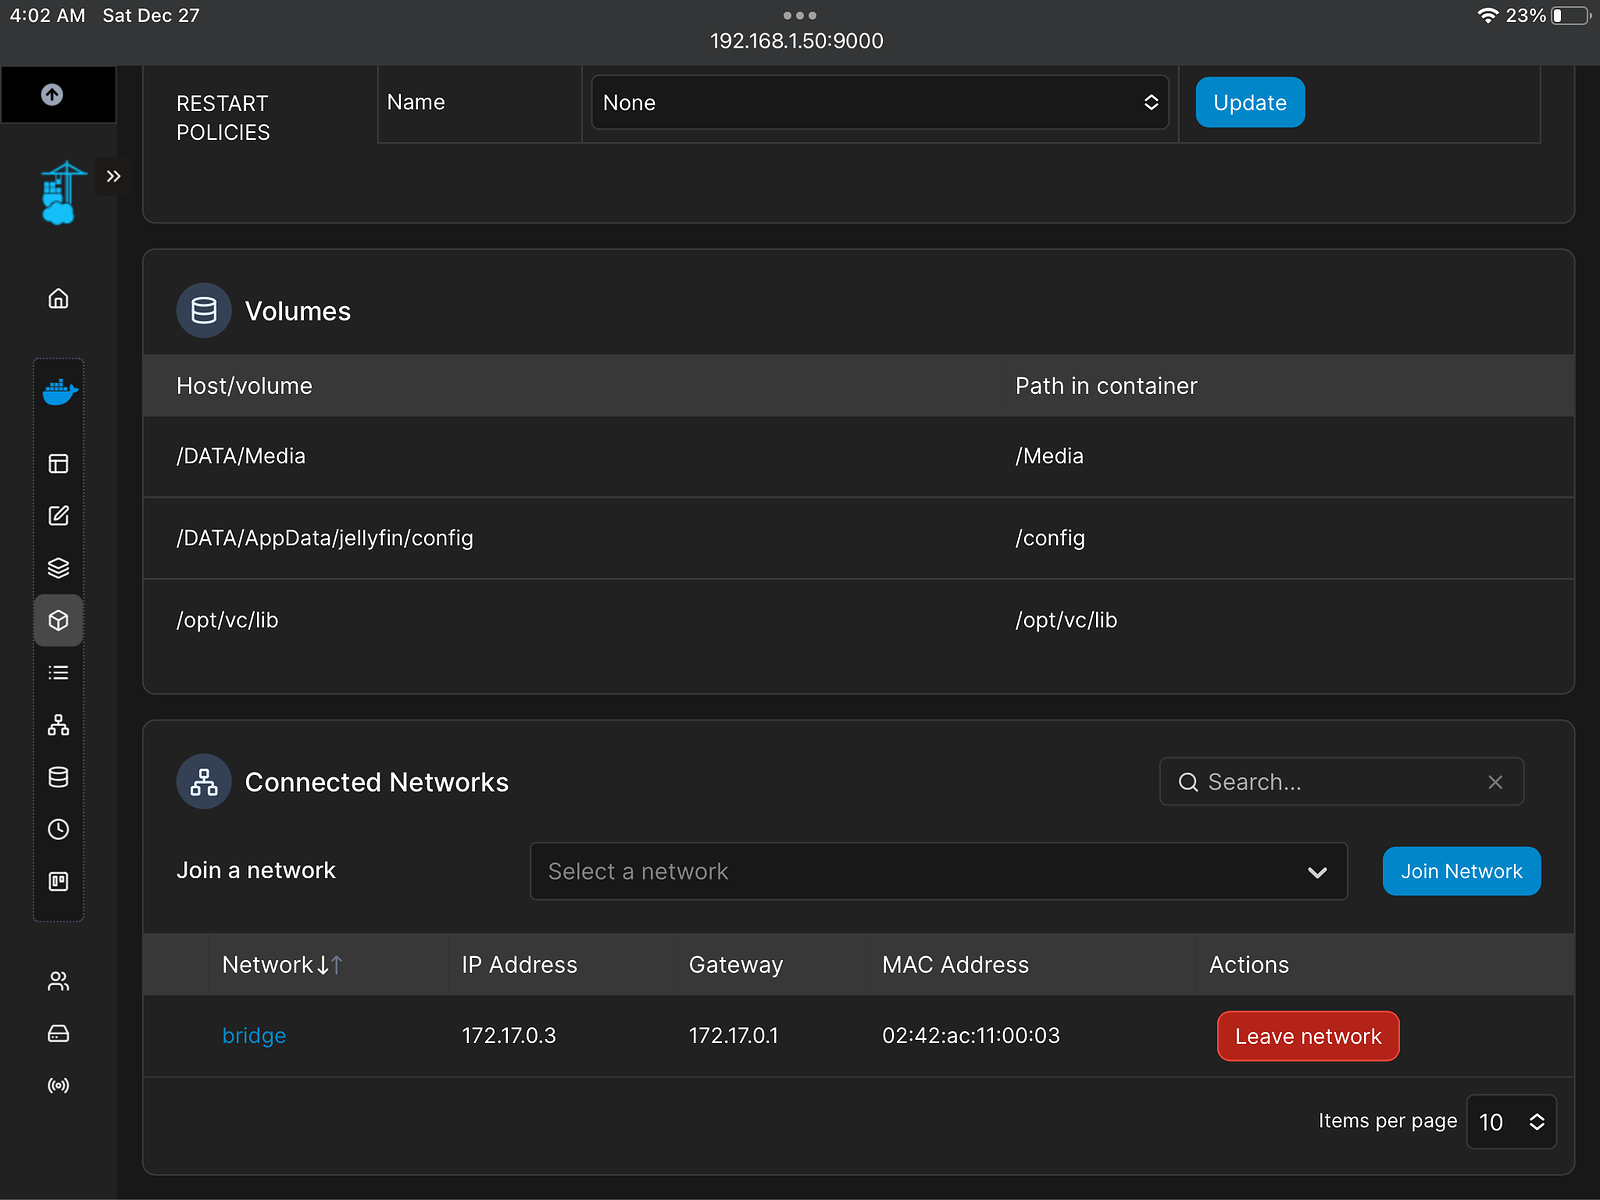
Task: Click the Docker whale environment icon
Action: tap(59, 391)
